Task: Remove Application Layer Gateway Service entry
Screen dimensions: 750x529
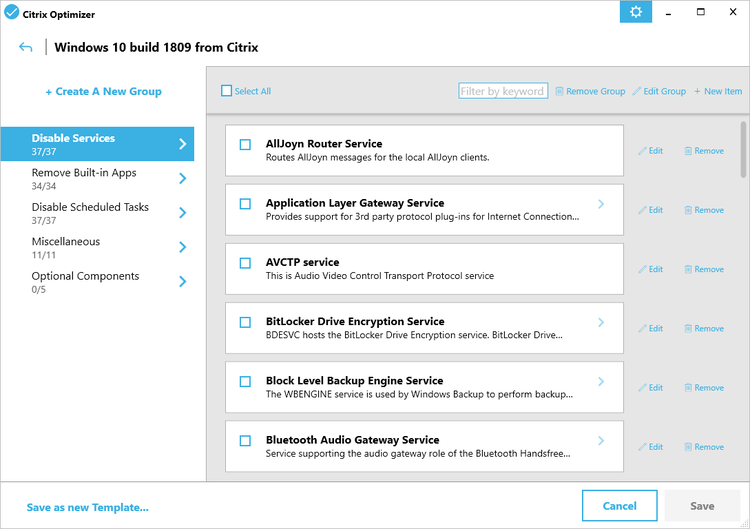Action: click(x=704, y=210)
